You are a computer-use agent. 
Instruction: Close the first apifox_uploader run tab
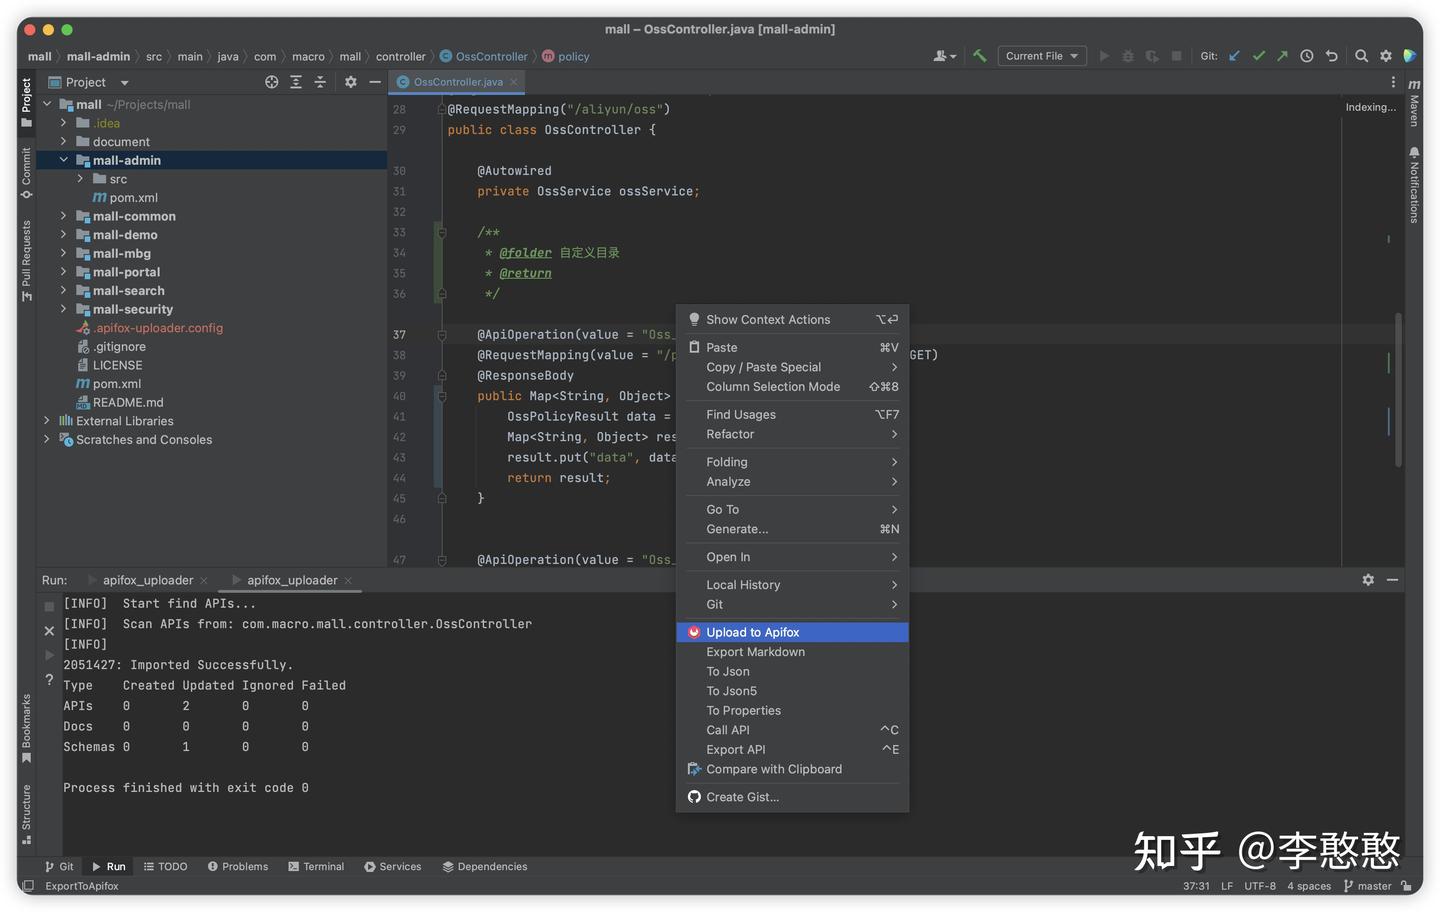point(204,581)
